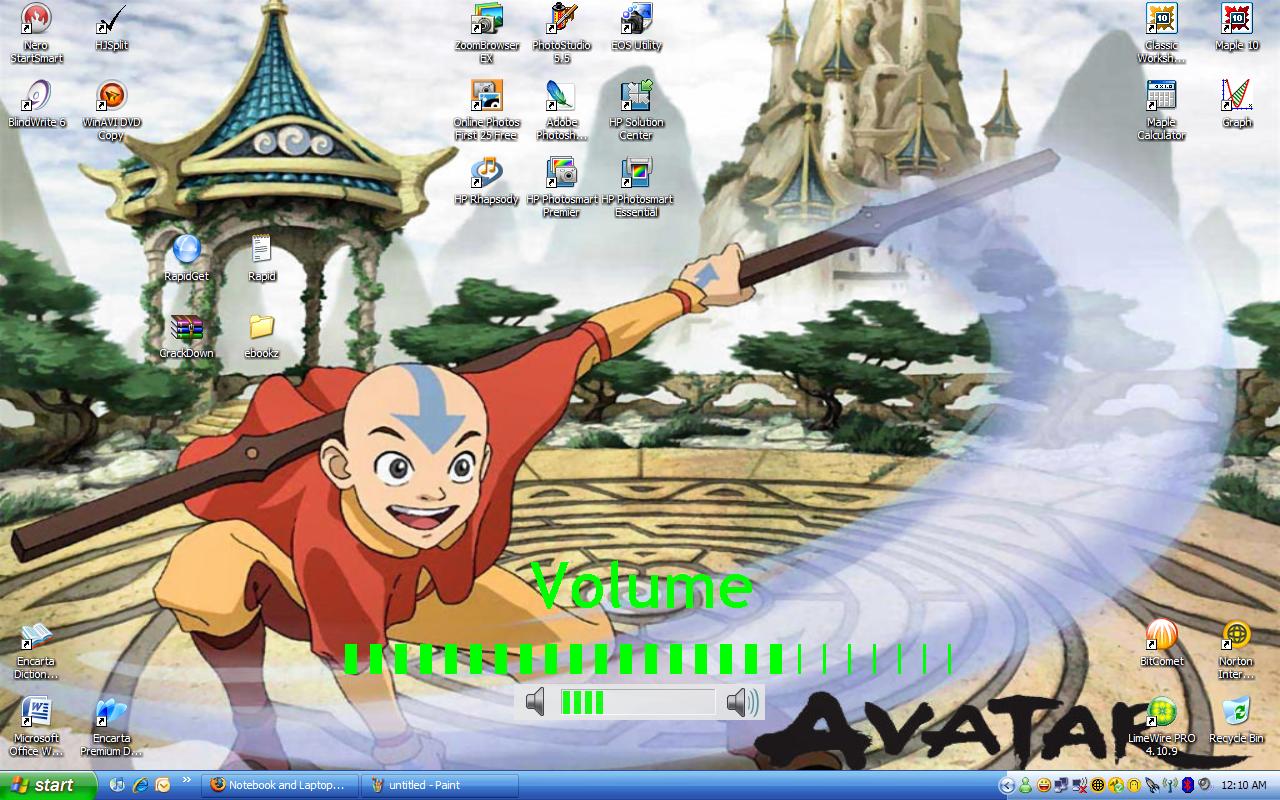Launch LimeWire PRO 4.10.9 icon
Viewport: 1280px width, 800px height.
click(x=1161, y=726)
